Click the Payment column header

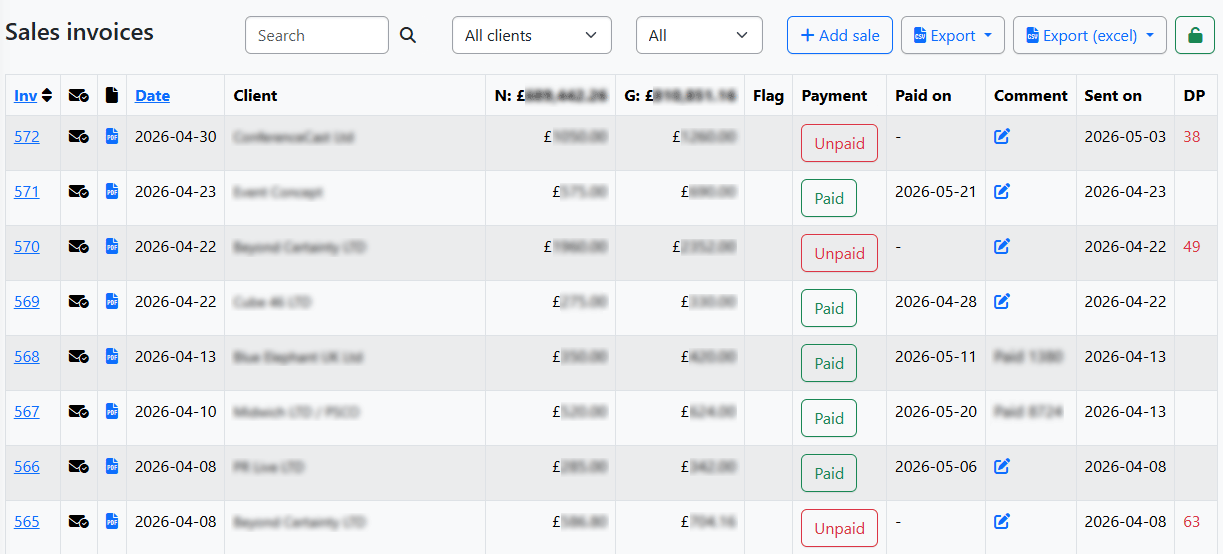pos(834,96)
